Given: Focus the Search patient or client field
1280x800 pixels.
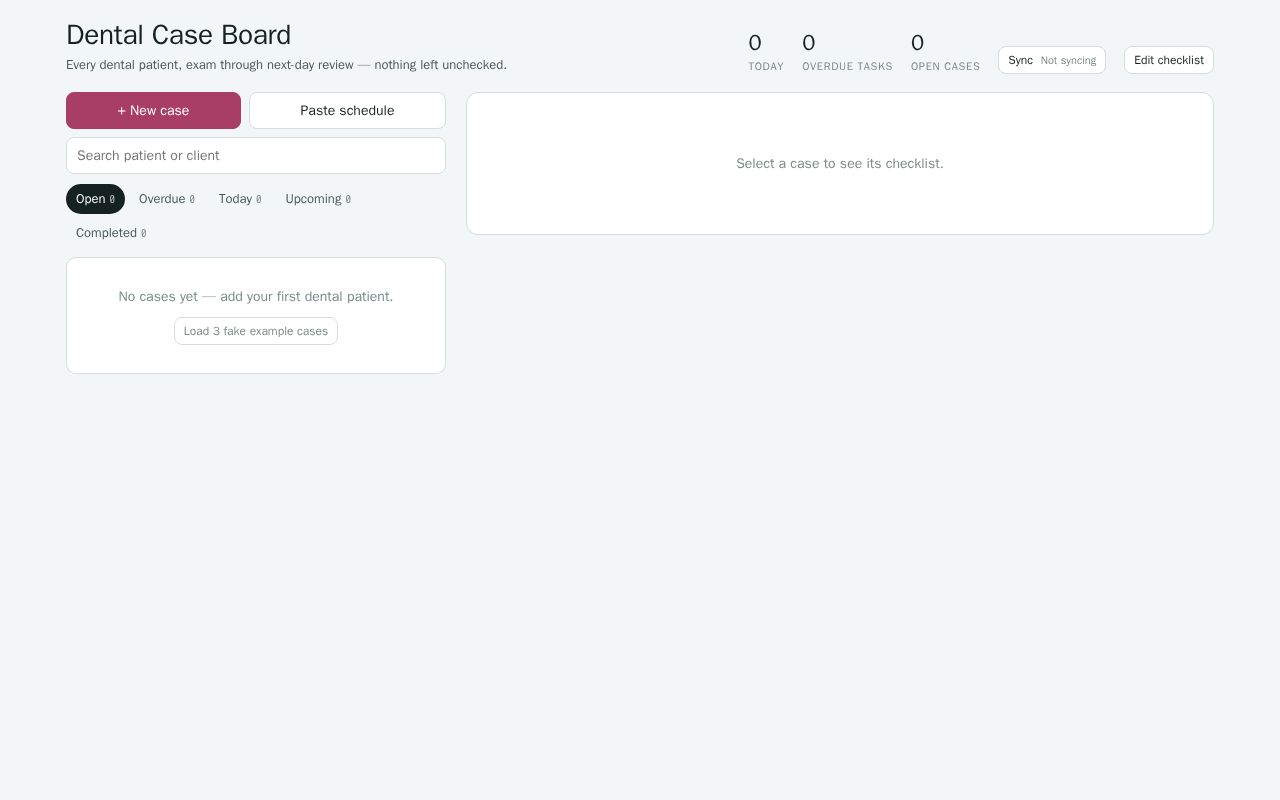Looking at the screenshot, I should (256, 155).
